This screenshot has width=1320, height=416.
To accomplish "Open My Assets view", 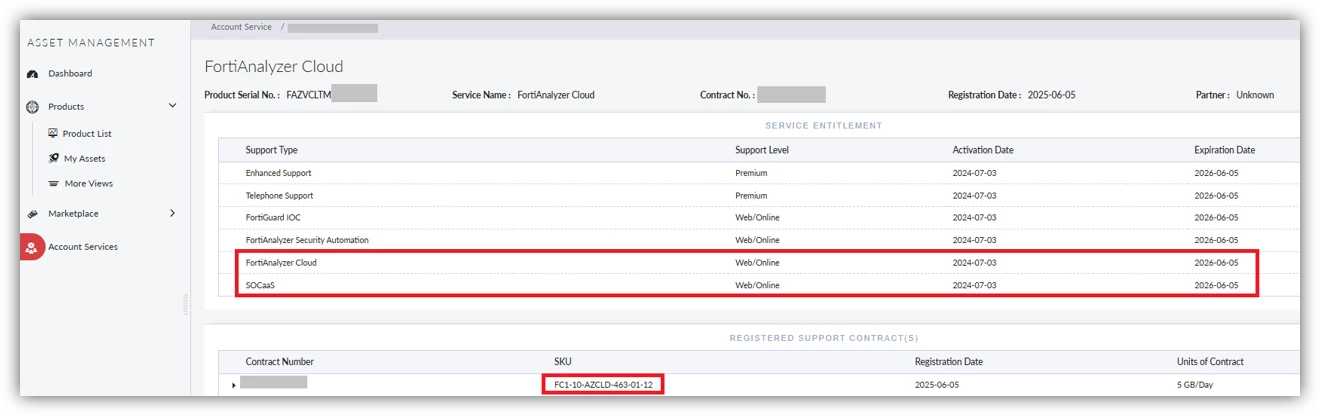I will pos(85,159).
